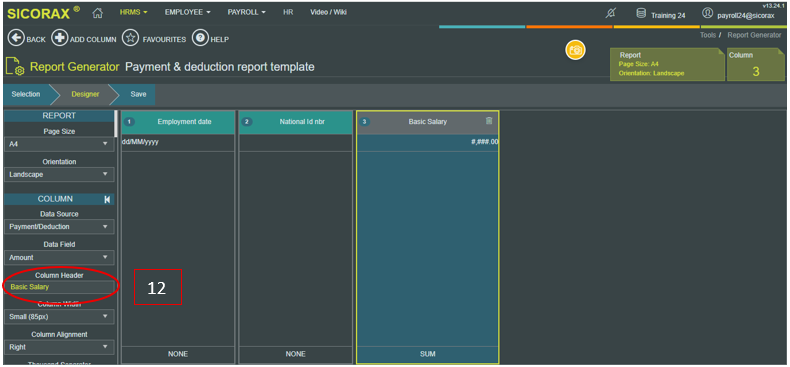Click the left panel scrollbar
Image resolution: width=790 pixels, height=367 pixels.
pos(117,123)
